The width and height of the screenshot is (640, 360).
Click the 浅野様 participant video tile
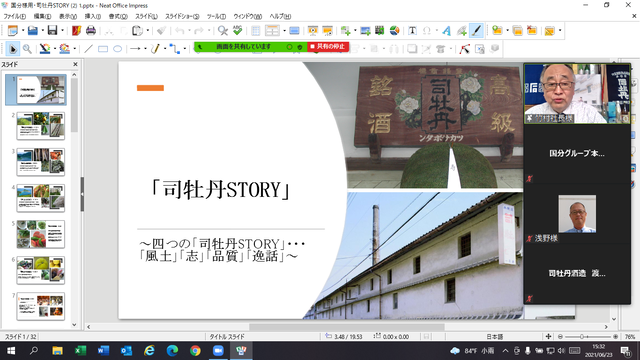(577, 214)
